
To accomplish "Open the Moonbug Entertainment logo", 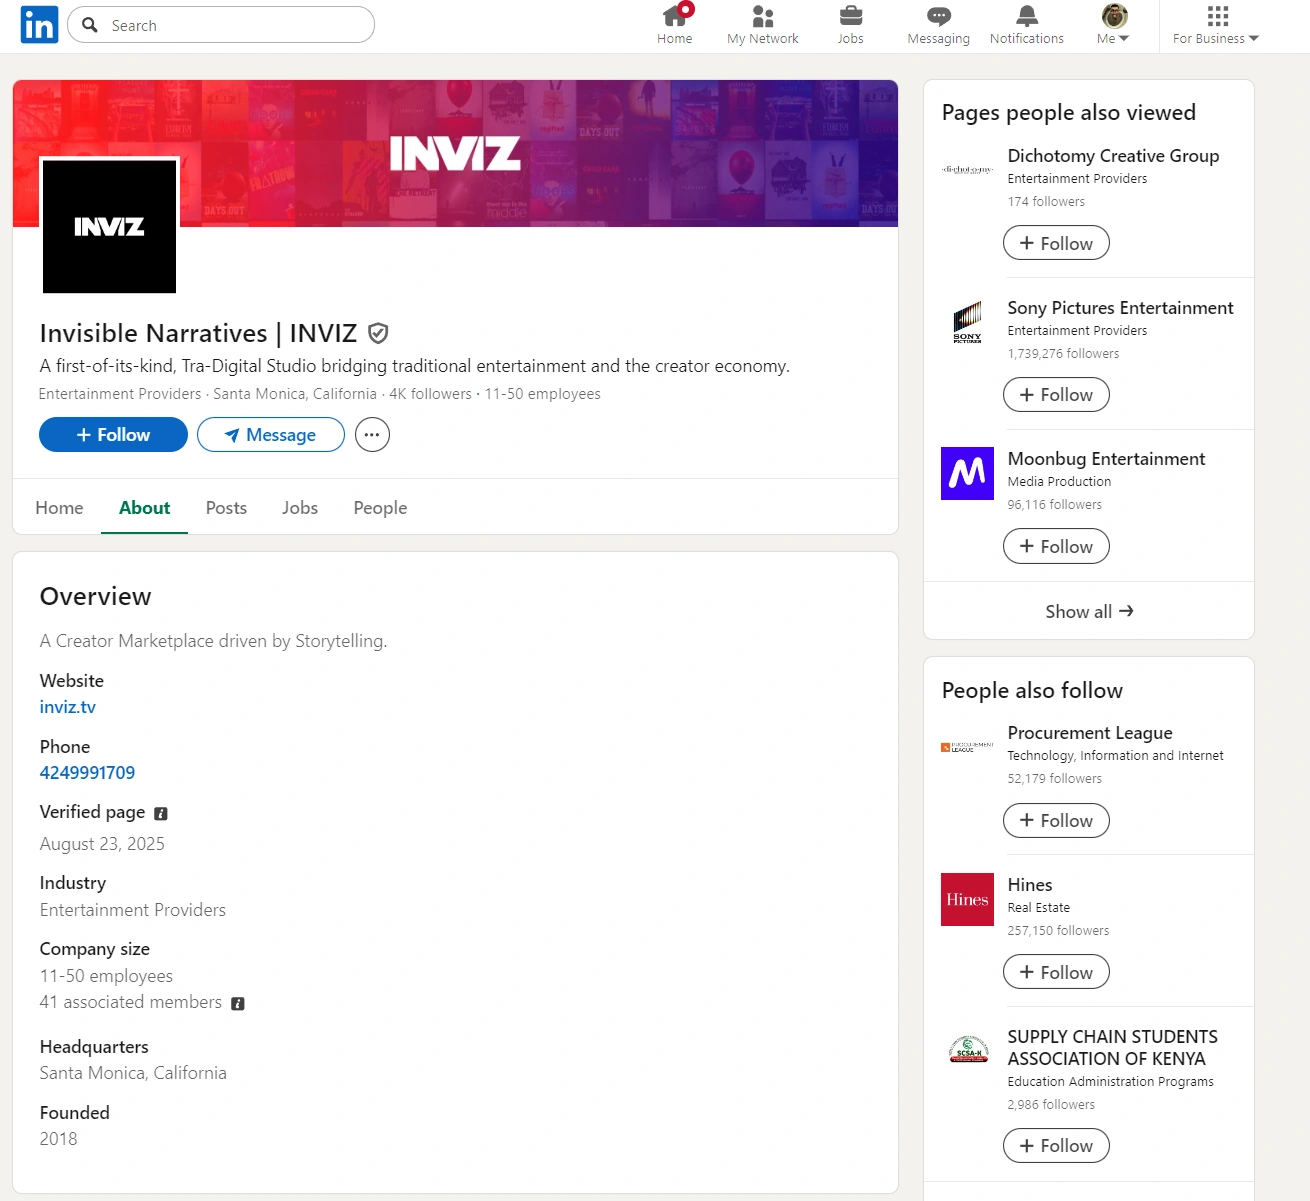I will [x=967, y=473].
